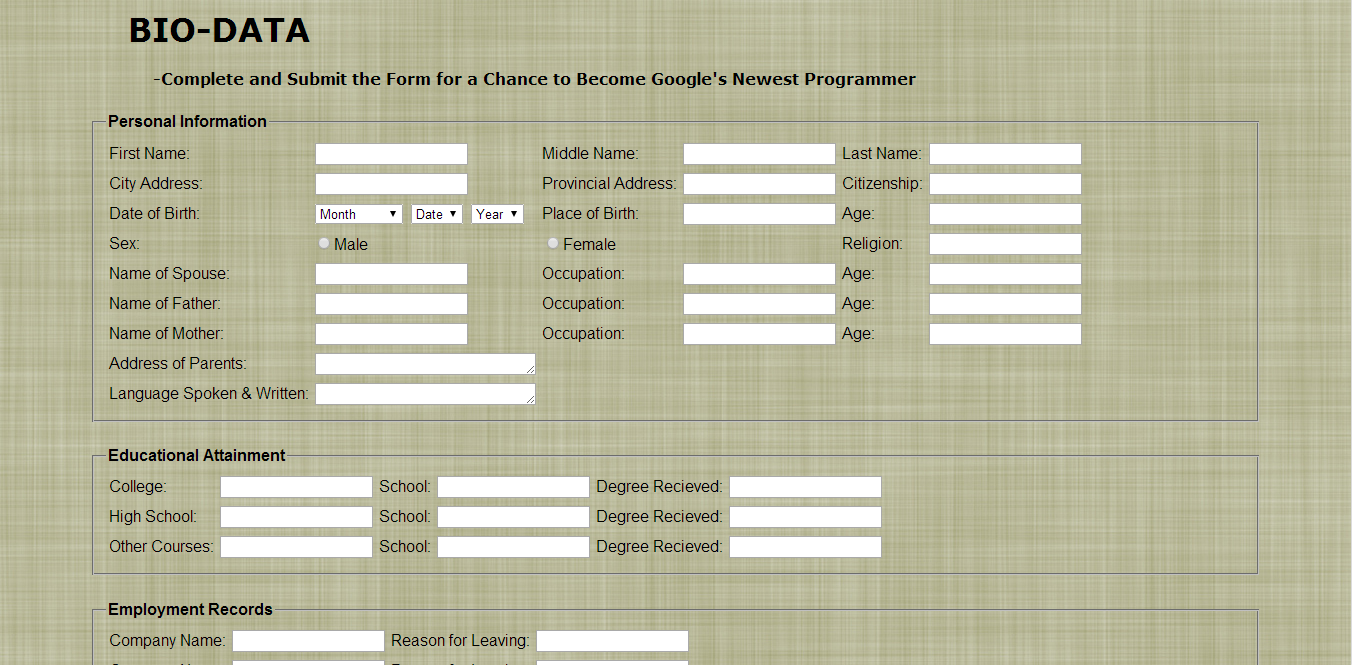
Task: Click Degree Recieved field in Other Courses row
Action: [x=805, y=547]
